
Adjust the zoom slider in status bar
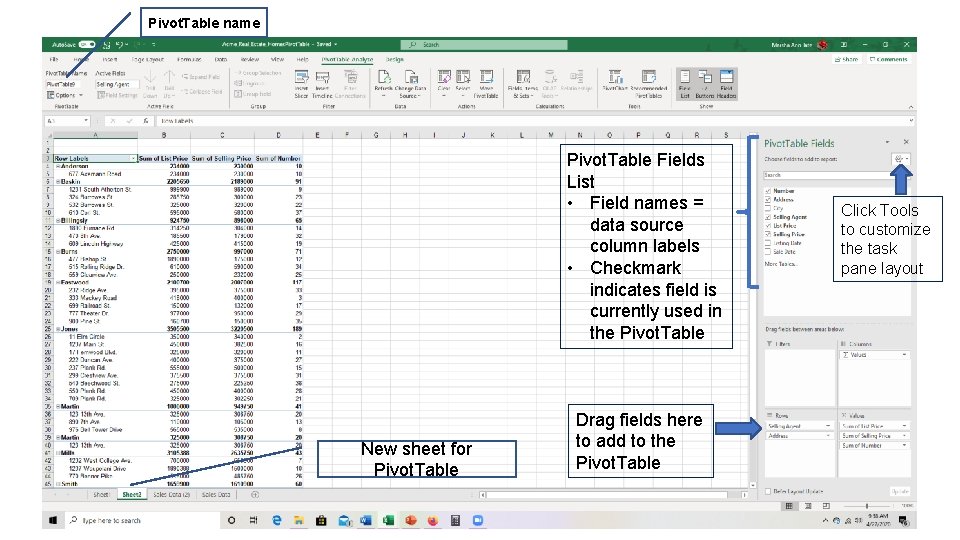(x=867, y=506)
